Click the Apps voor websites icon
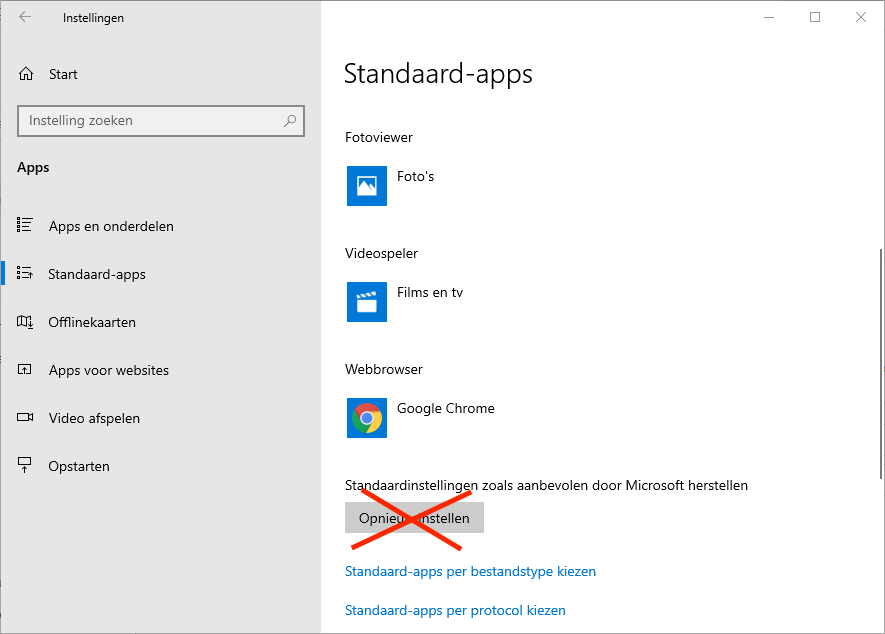The height and width of the screenshot is (634, 885). pyautogui.click(x=26, y=370)
